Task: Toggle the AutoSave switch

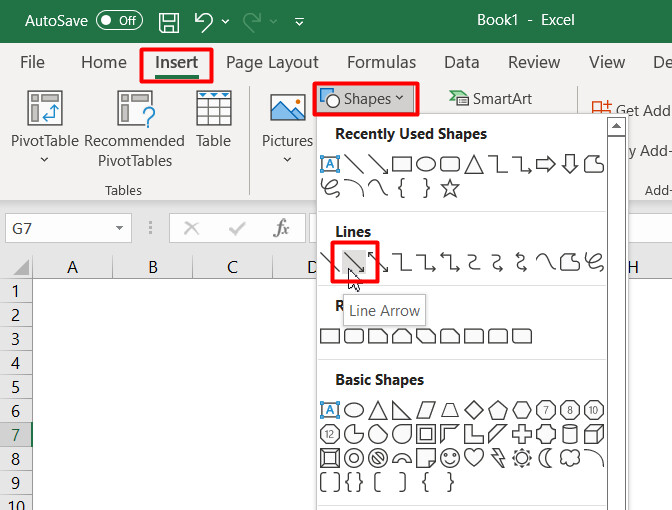Action: [119, 21]
